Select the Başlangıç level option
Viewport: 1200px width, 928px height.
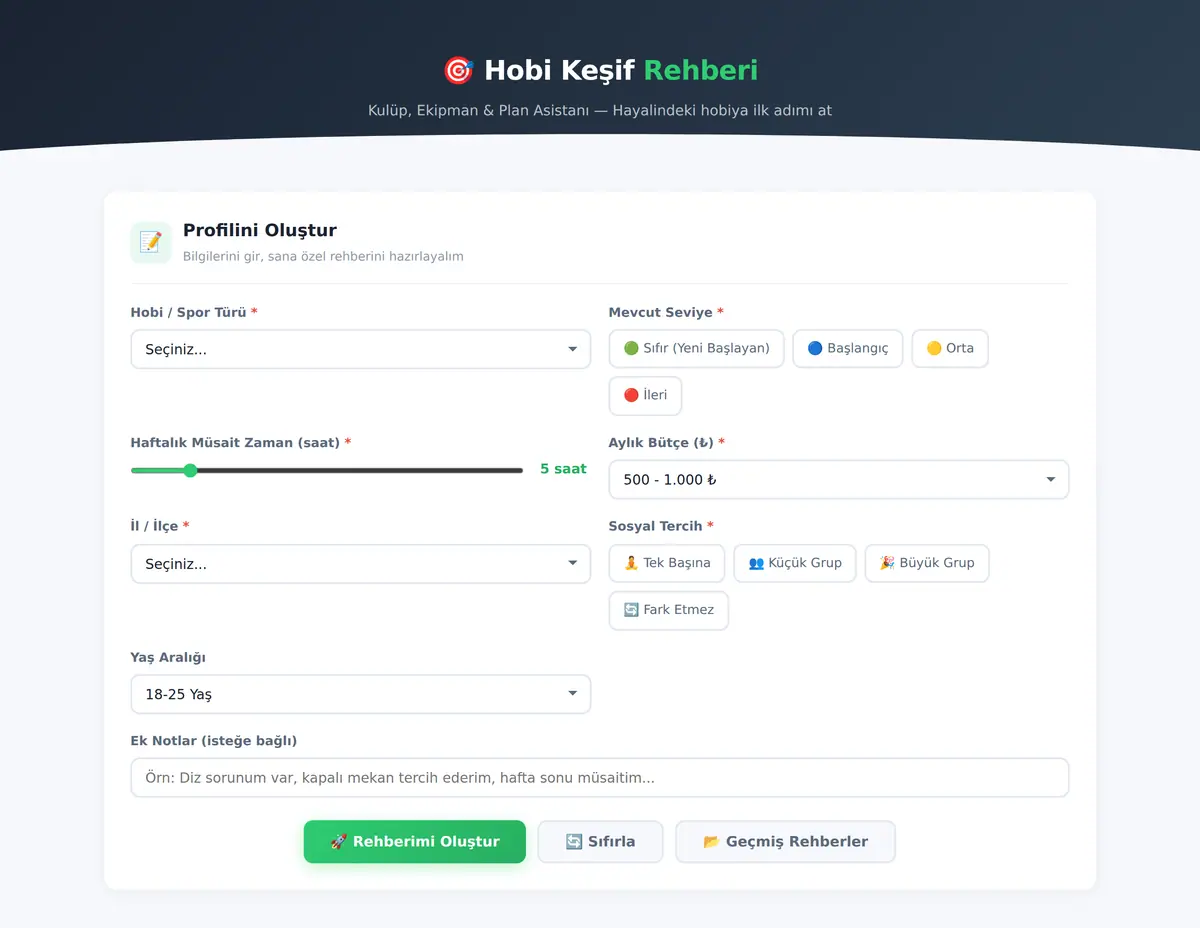848,349
